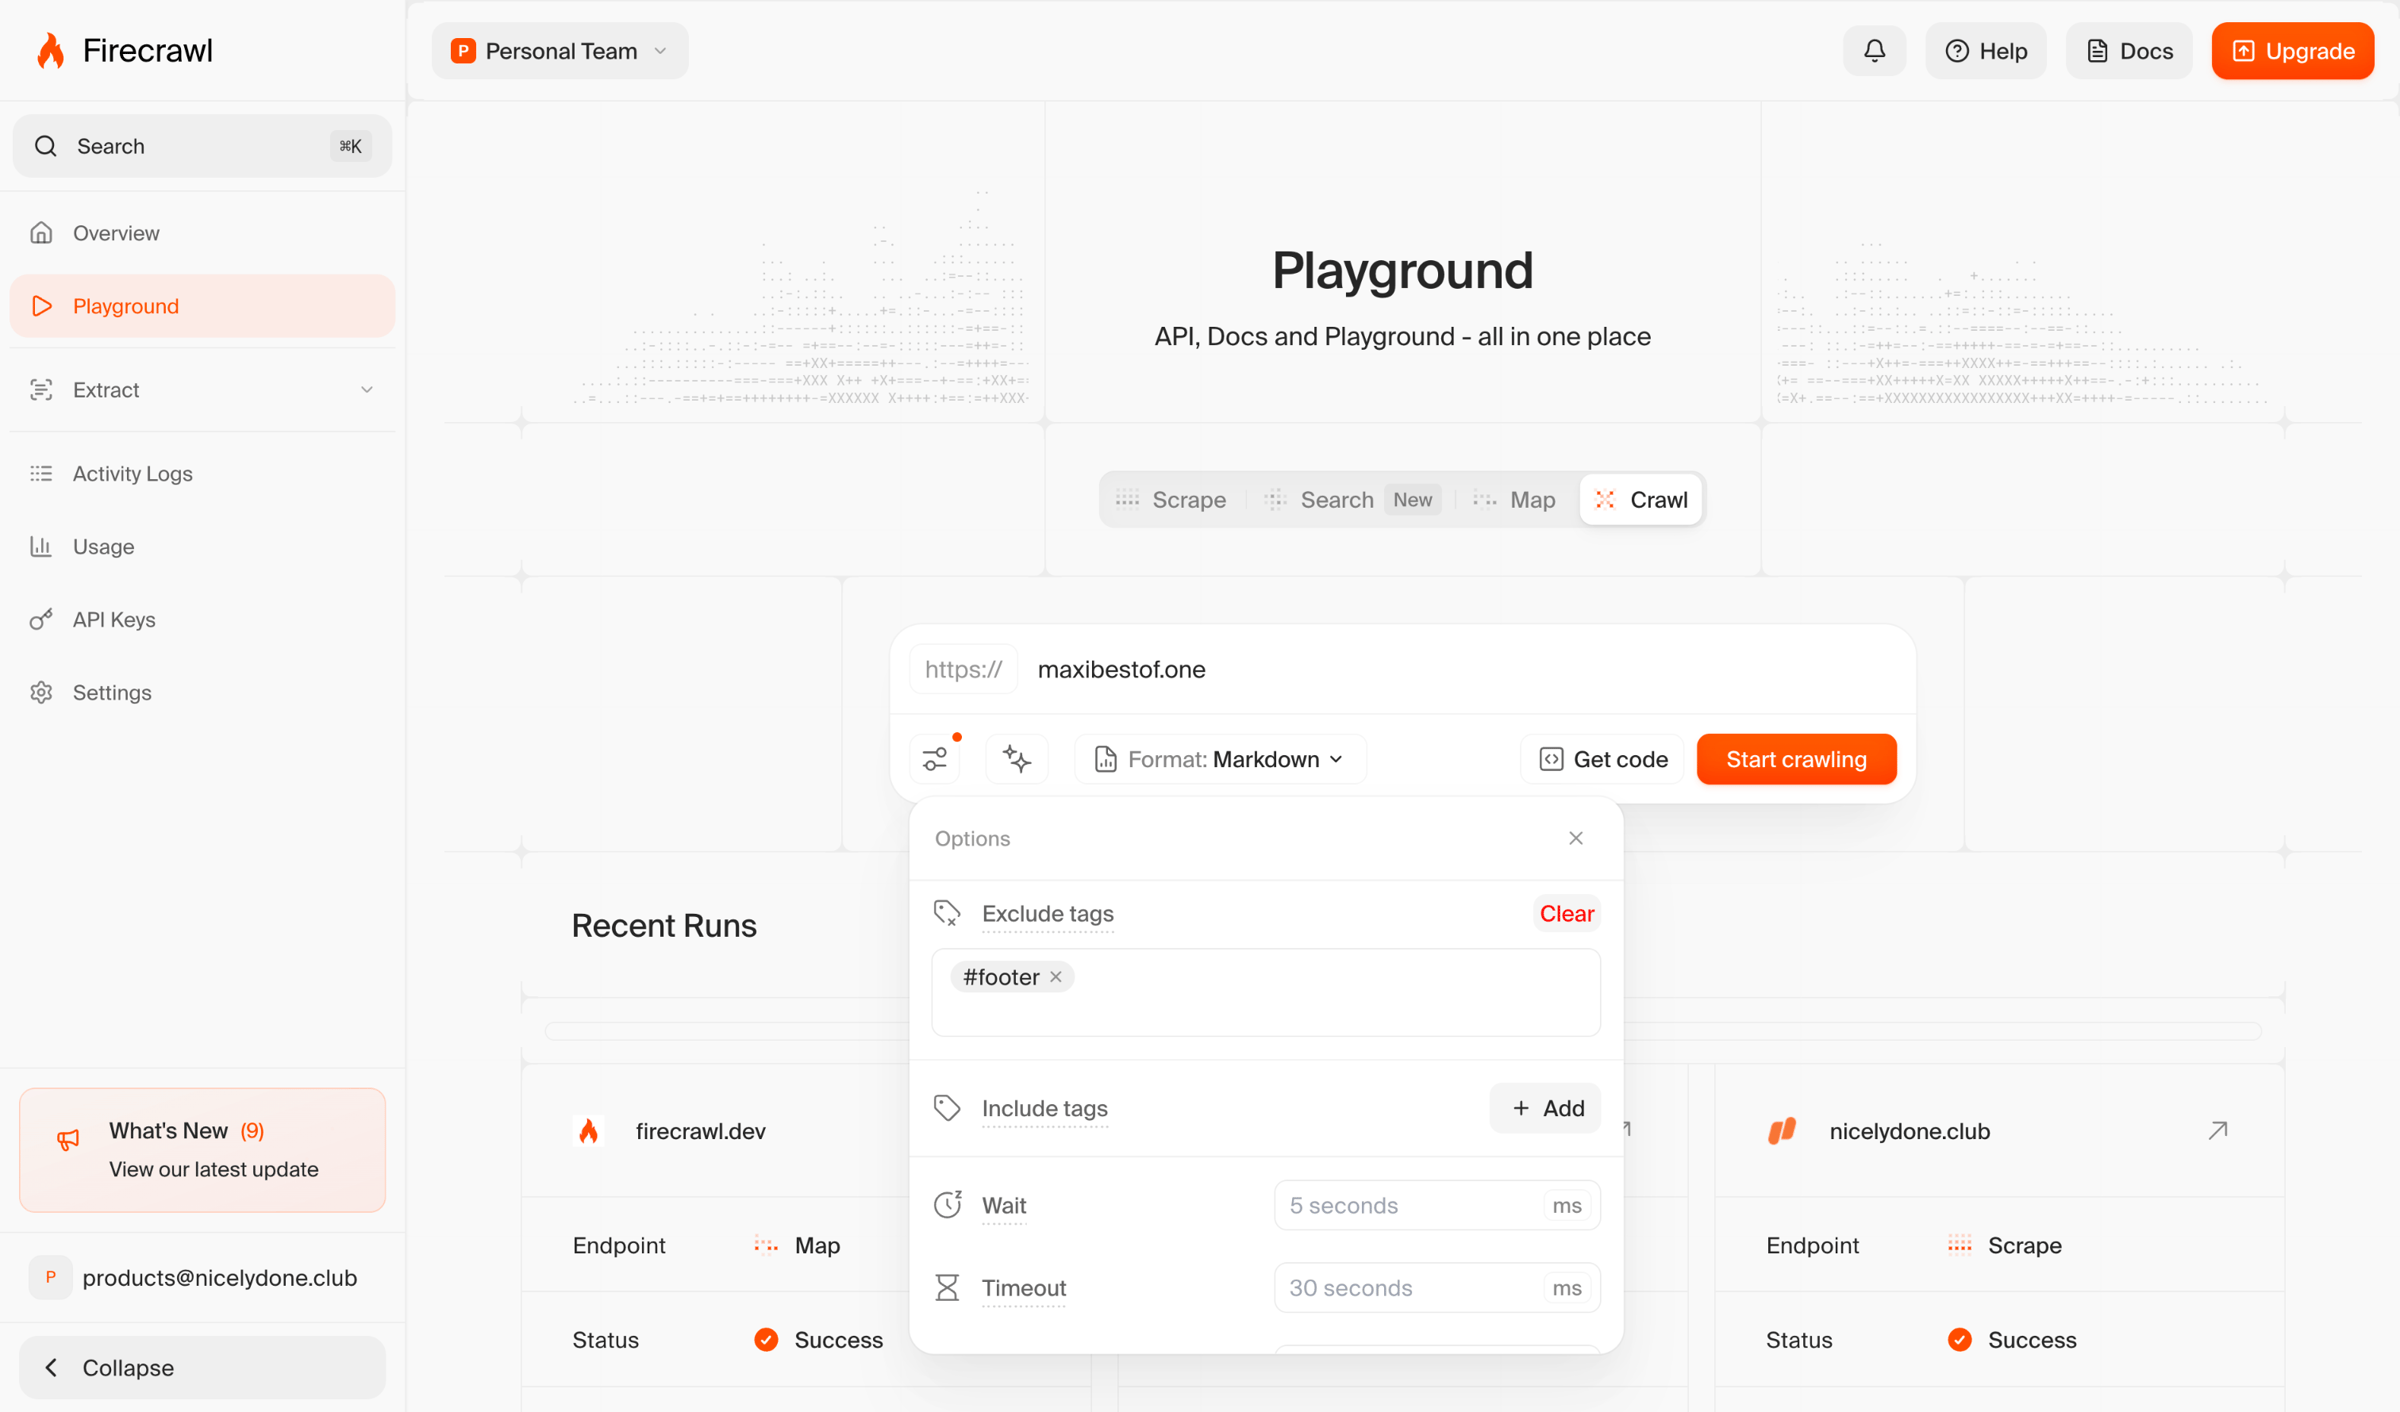
Task: Select the Search New tab
Action: click(x=1352, y=500)
